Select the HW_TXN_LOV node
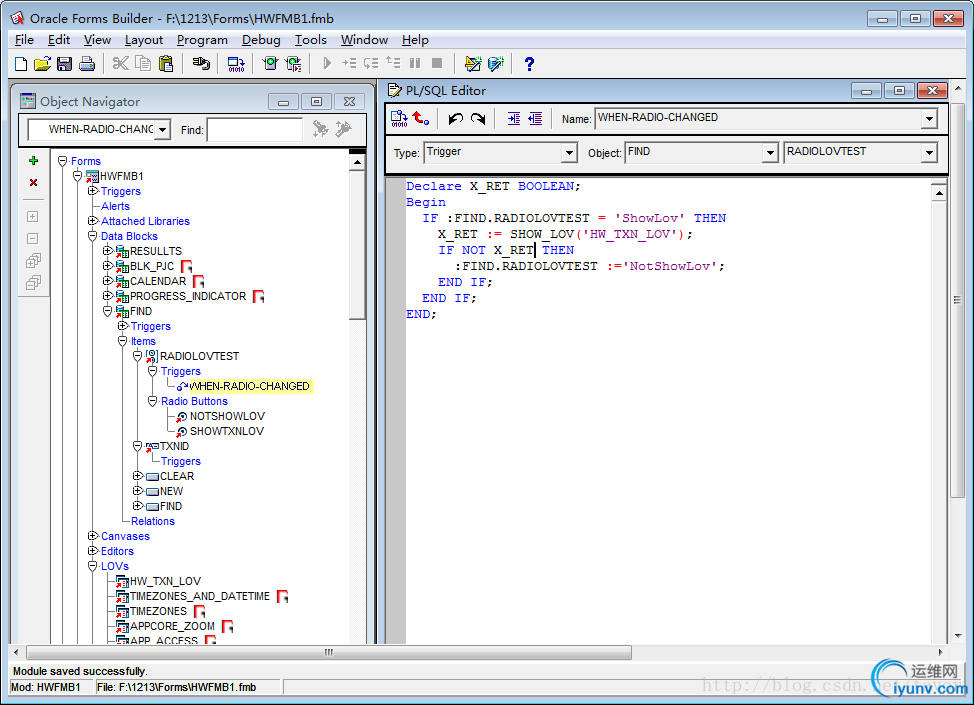974x705 pixels. point(165,581)
